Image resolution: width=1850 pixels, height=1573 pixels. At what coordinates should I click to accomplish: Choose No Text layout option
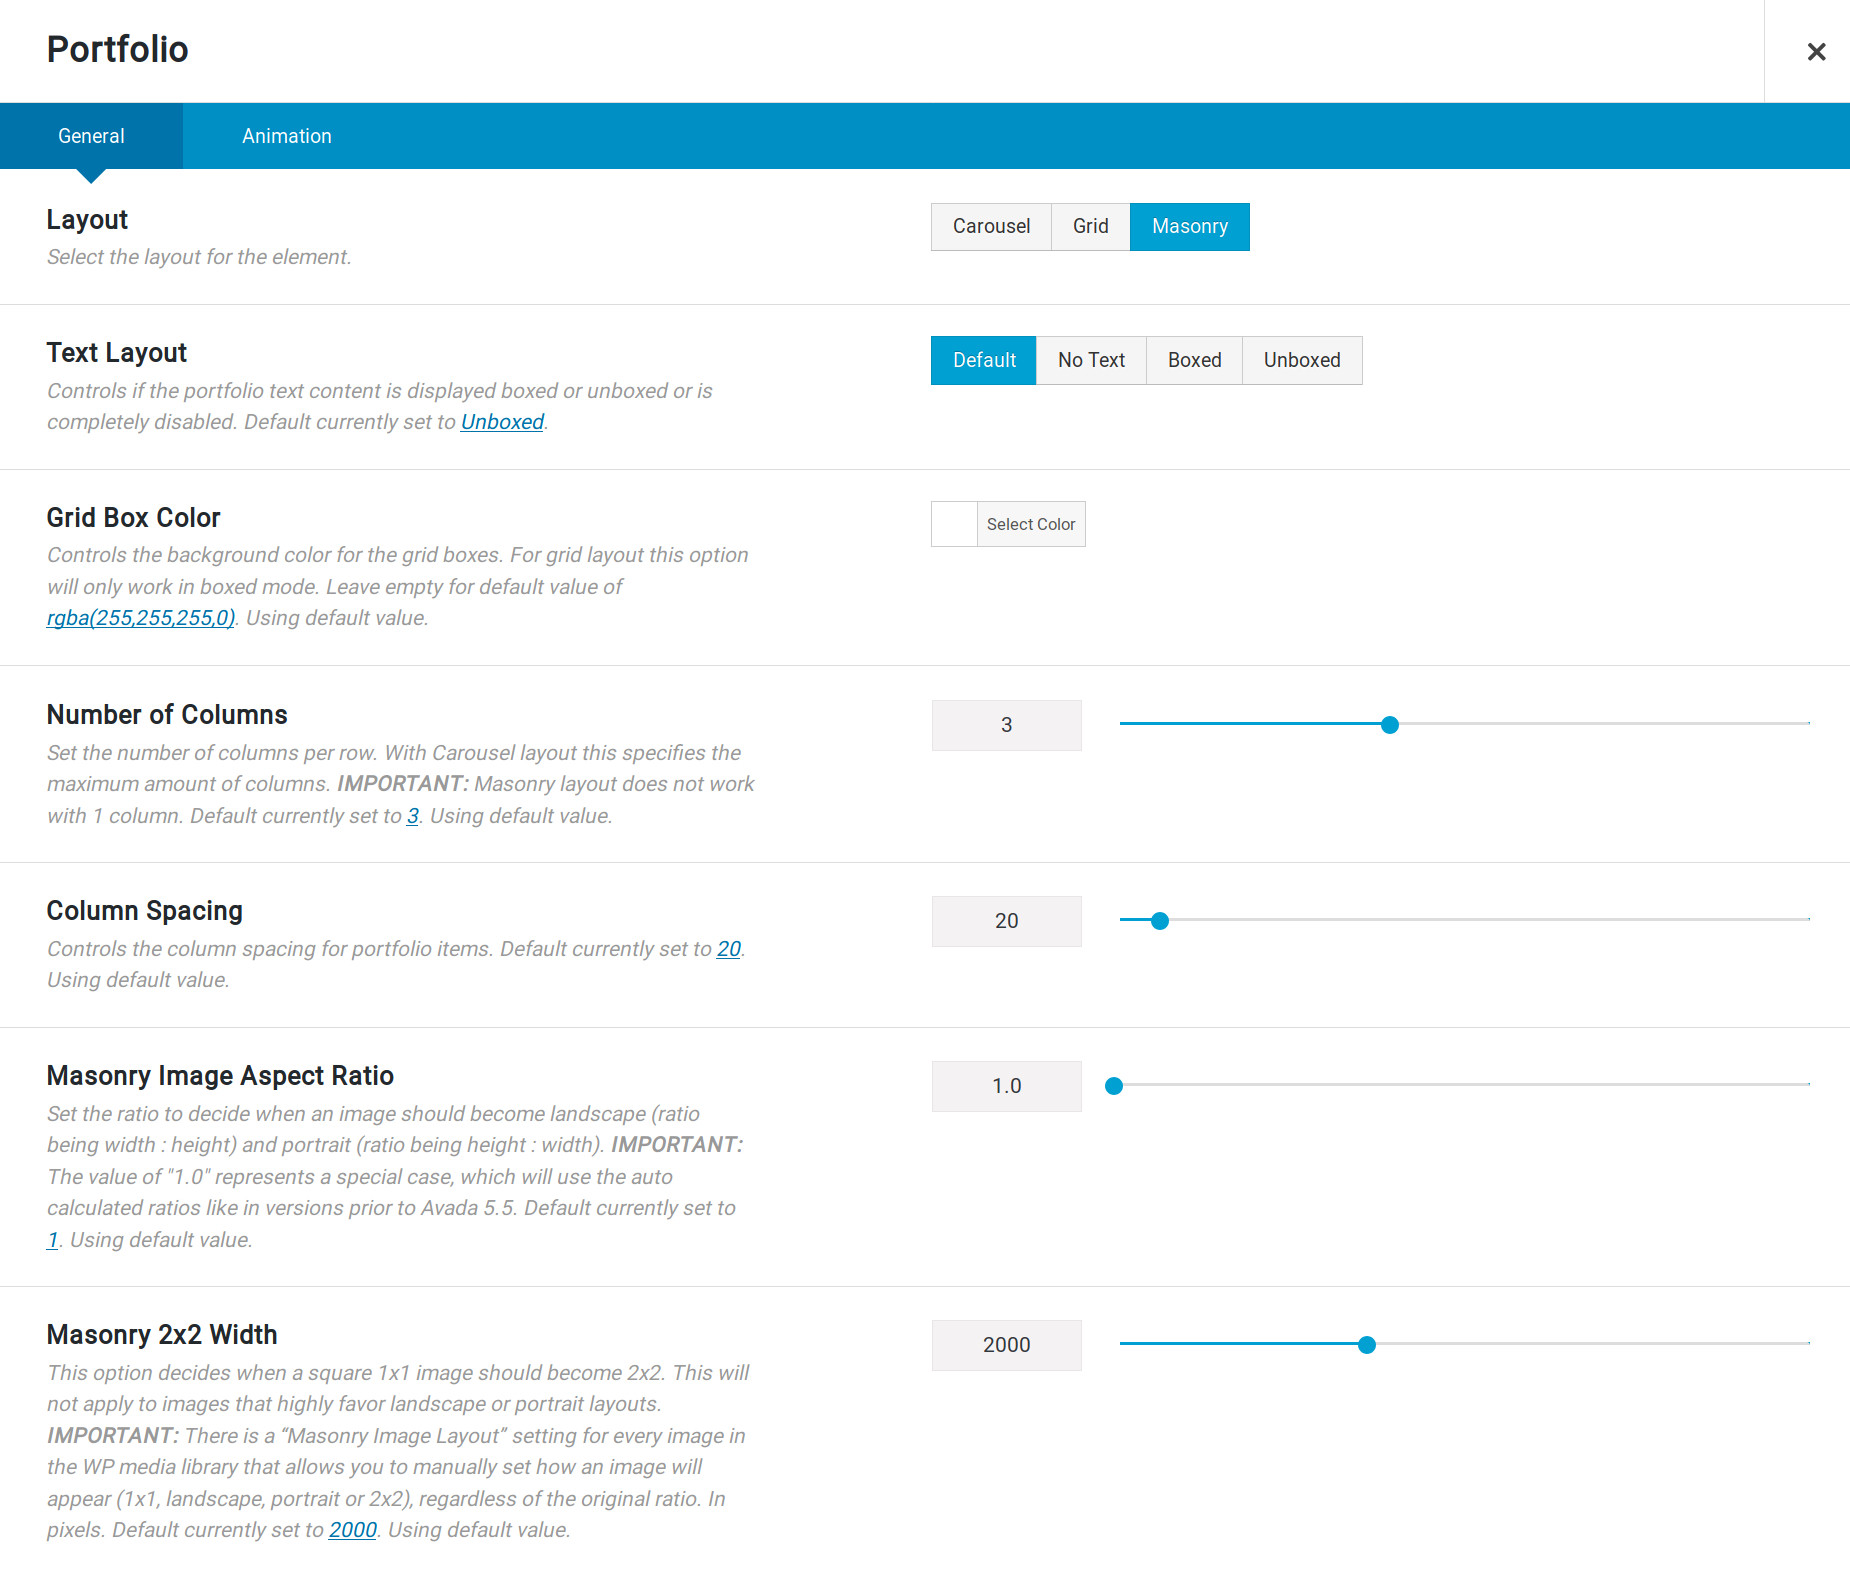point(1091,361)
